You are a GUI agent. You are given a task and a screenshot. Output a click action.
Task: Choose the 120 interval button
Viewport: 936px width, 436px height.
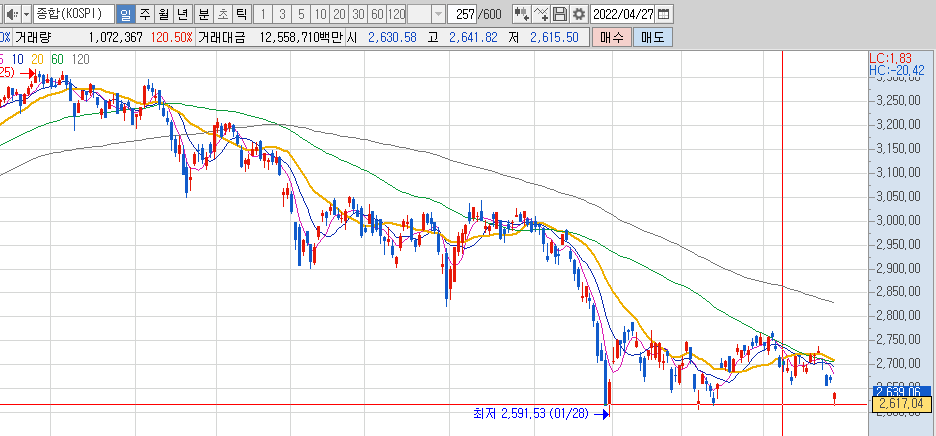pyautogui.click(x=396, y=13)
